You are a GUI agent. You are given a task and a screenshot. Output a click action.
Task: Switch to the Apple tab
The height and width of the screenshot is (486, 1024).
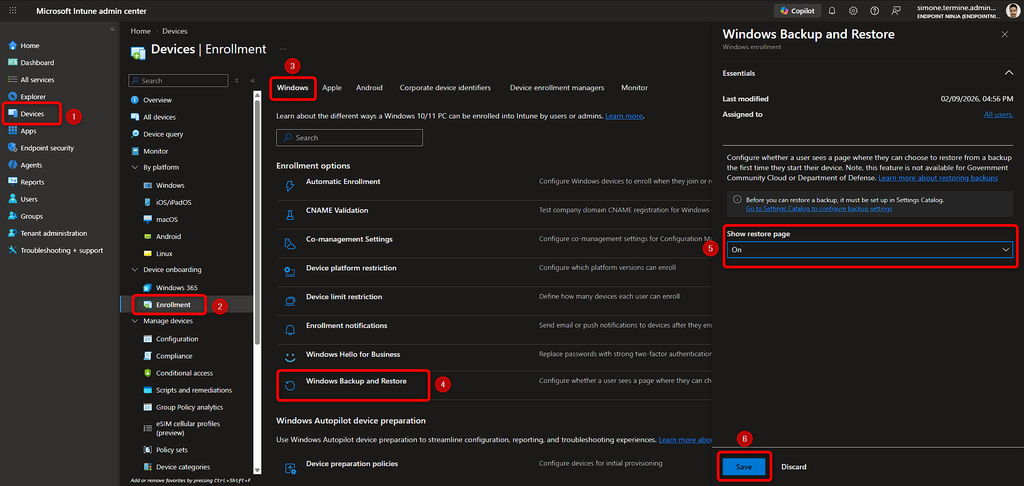tap(332, 88)
